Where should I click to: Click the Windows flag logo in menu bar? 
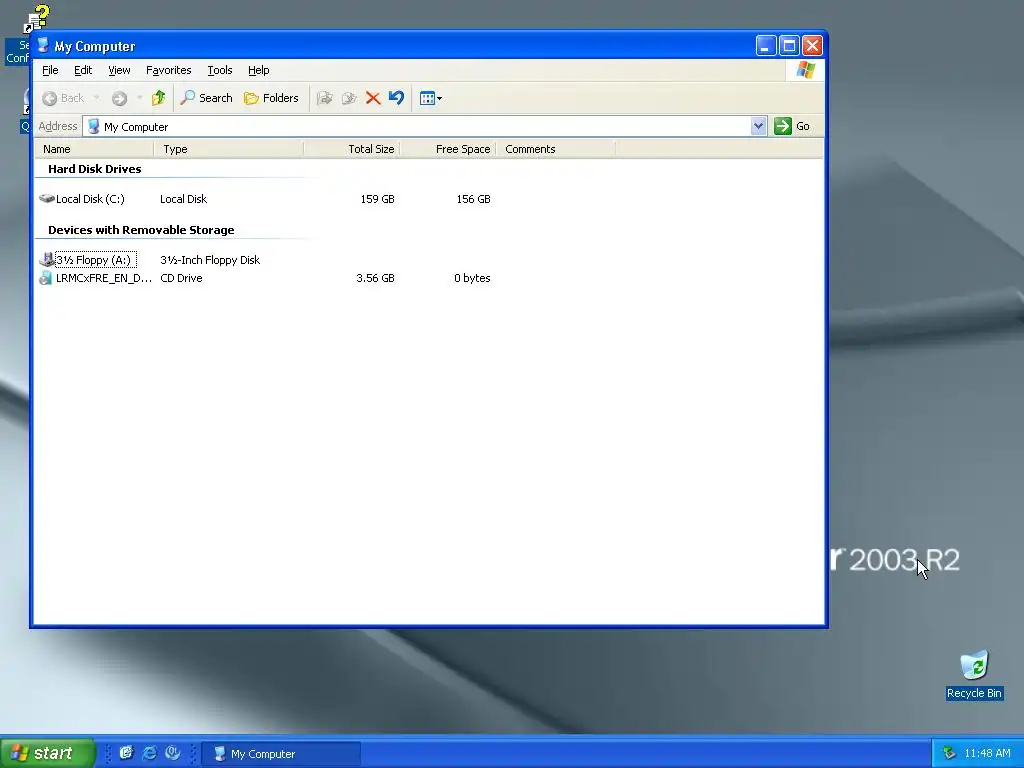coord(805,70)
